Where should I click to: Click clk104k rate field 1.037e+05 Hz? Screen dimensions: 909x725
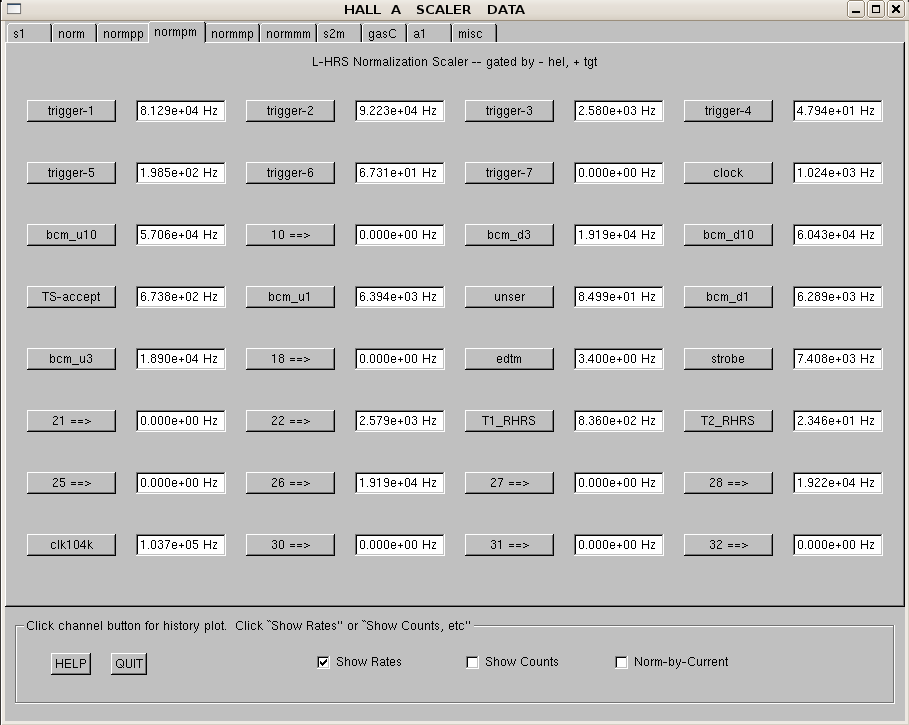click(x=181, y=545)
